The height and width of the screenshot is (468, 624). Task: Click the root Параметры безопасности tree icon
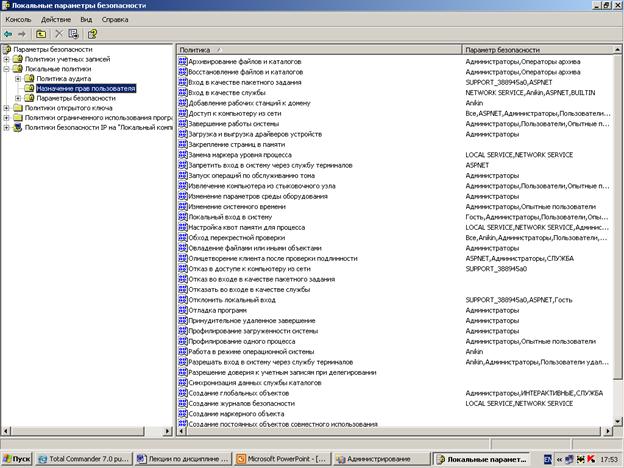click(6, 49)
